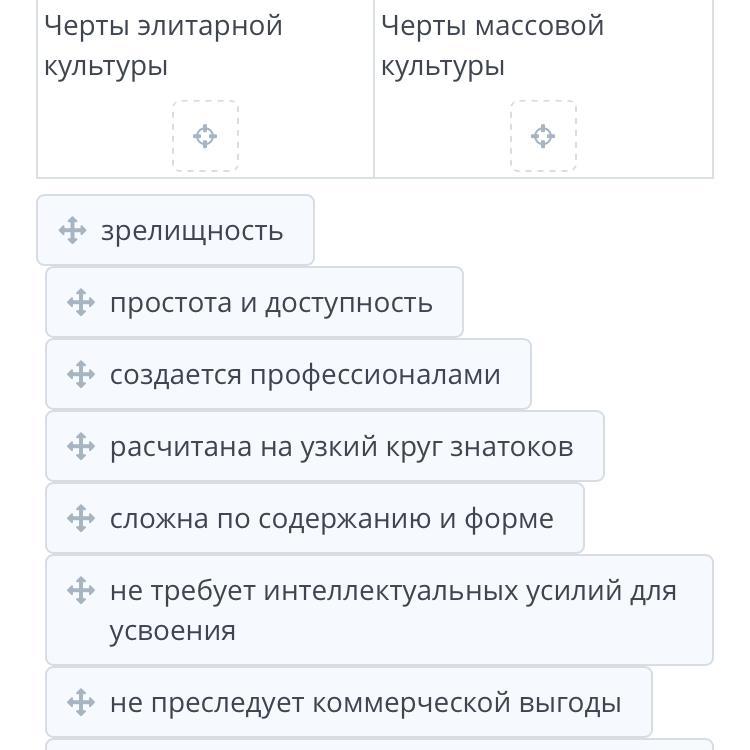Grab the handle beside 'не преследует коммерческой выгоды'
750x750 pixels.
point(81,702)
